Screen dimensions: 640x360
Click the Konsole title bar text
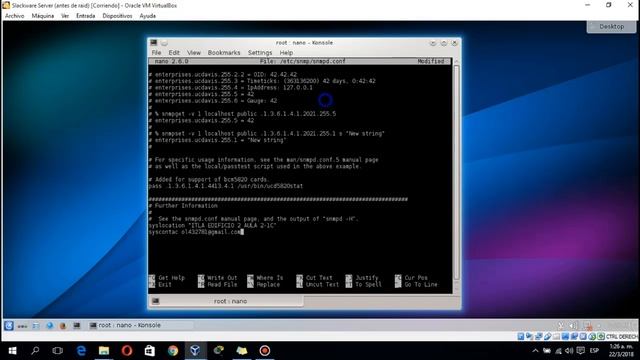point(304,42)
